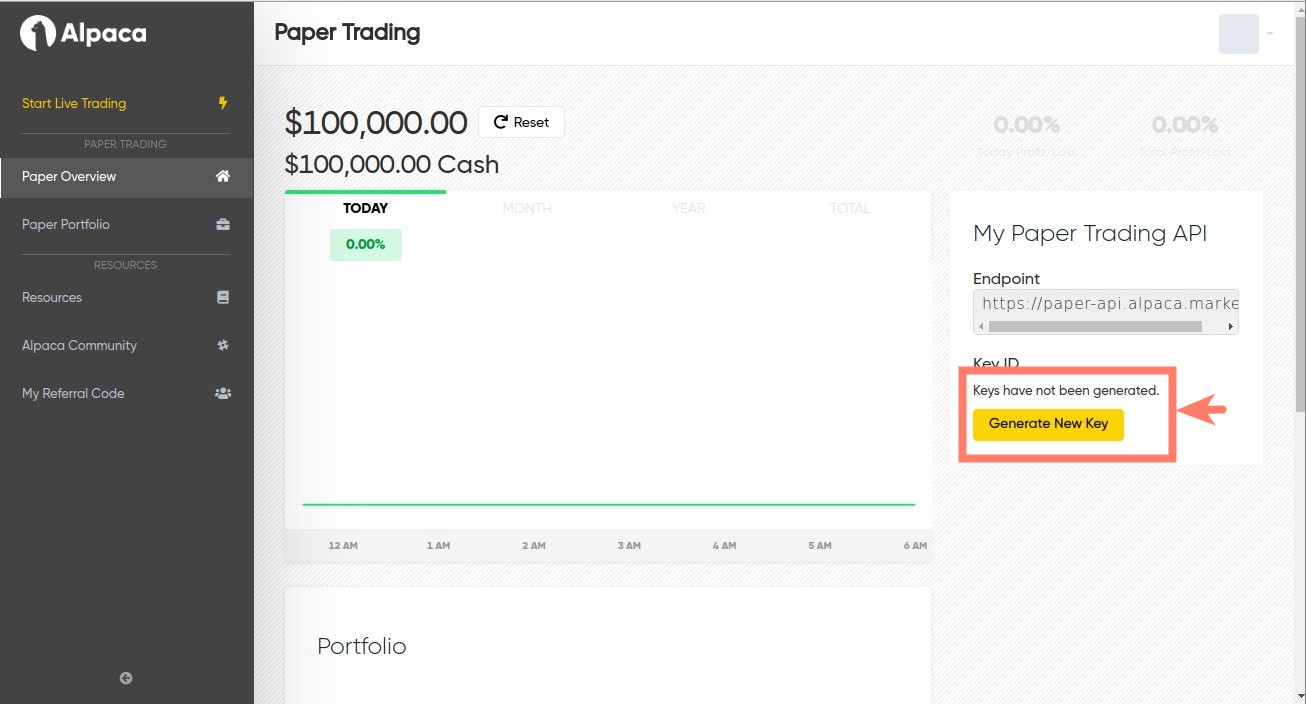
Task: Click the endpoint URL field
Action: pos(1105,303)
